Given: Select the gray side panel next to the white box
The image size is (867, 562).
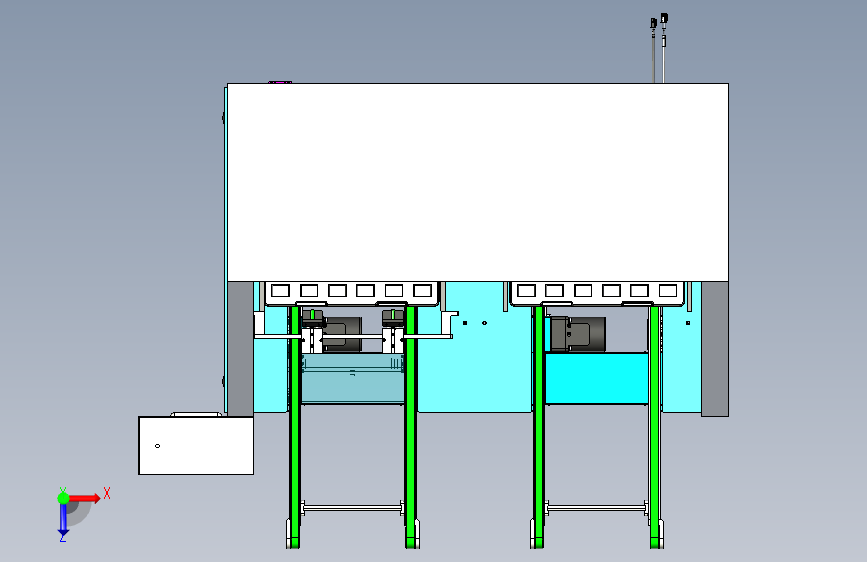Looking at the screenshot, I should pyautogui.click(x=241, y=348).
